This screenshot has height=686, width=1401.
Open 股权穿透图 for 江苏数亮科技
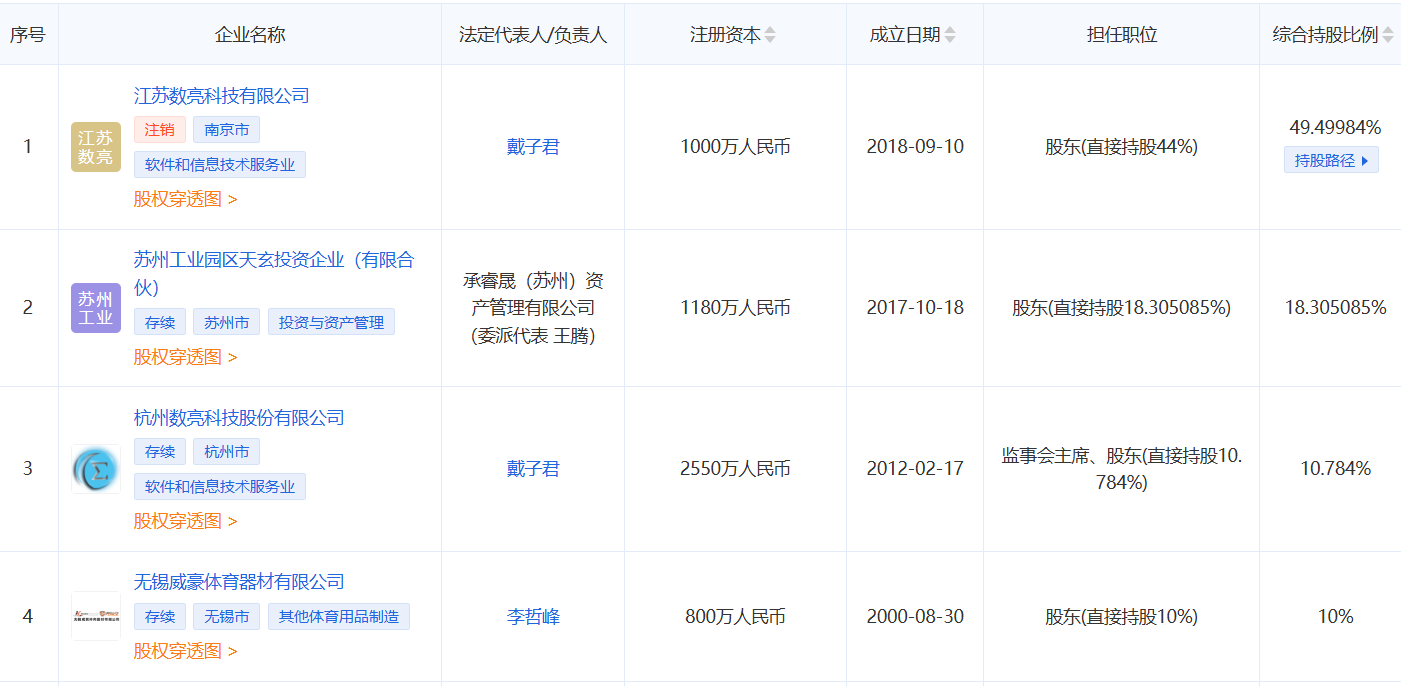tap(185, 199)
